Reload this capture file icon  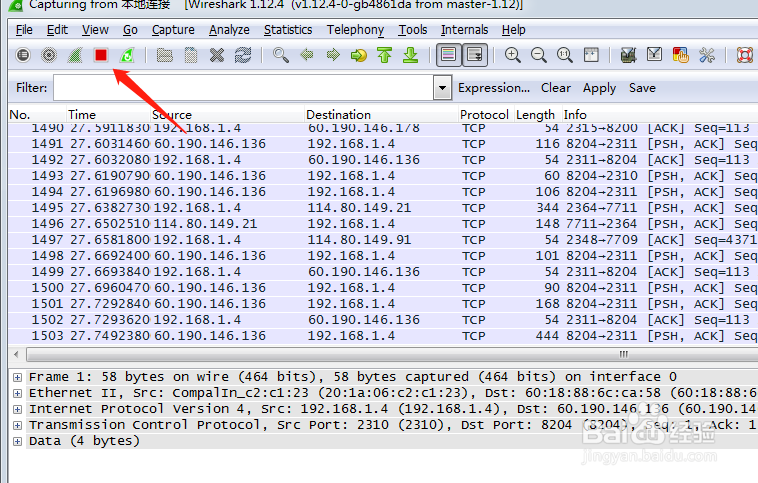243,55
